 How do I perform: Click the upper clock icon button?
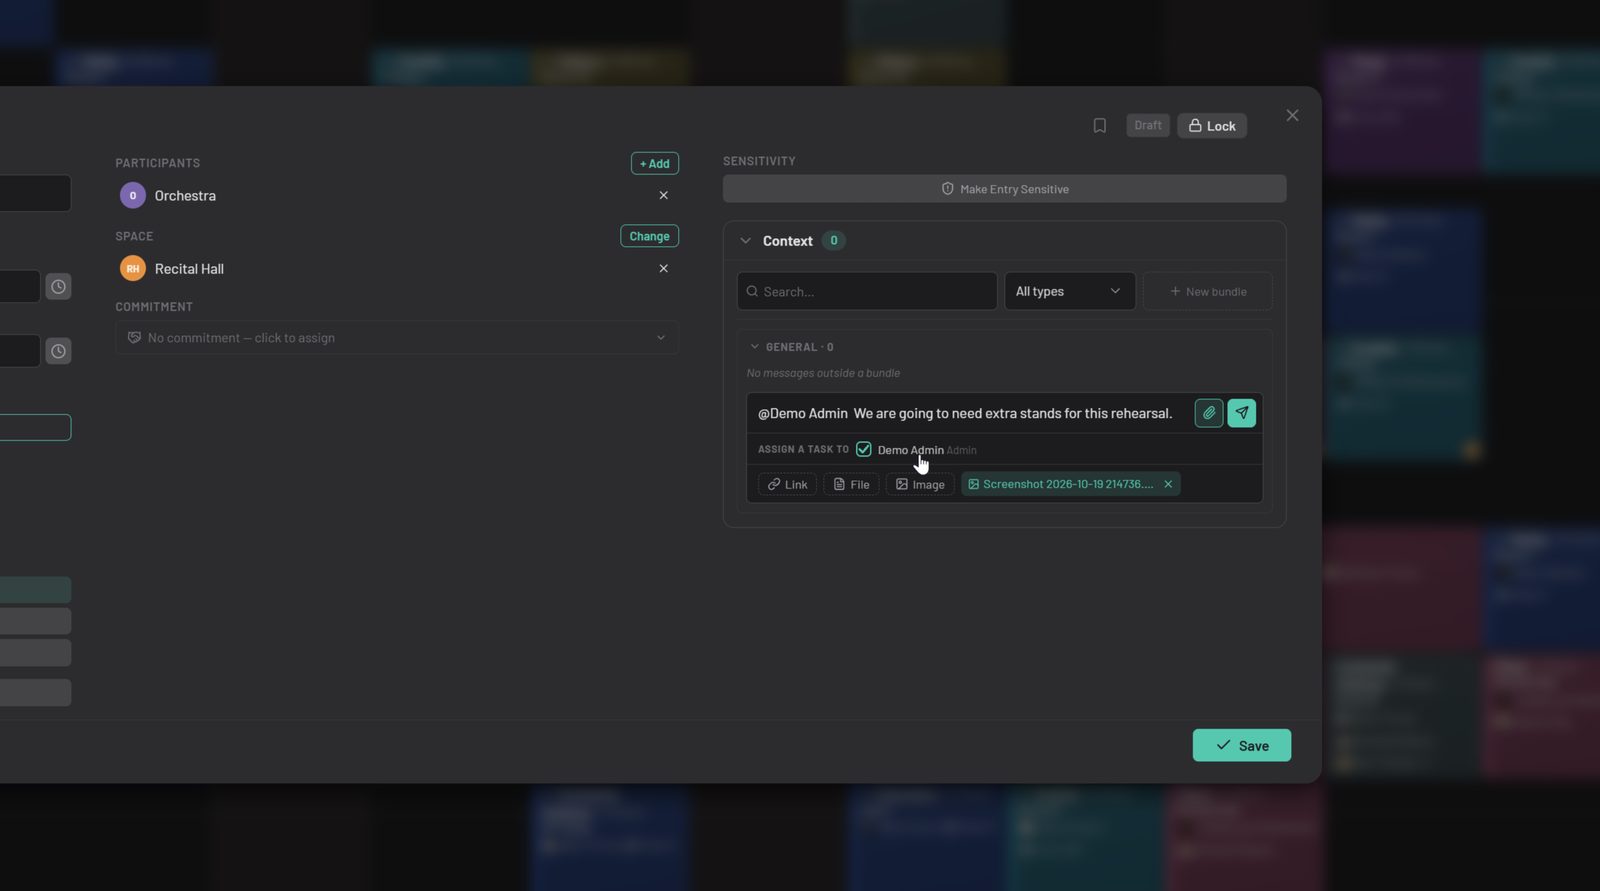click(x=59, y=287)
